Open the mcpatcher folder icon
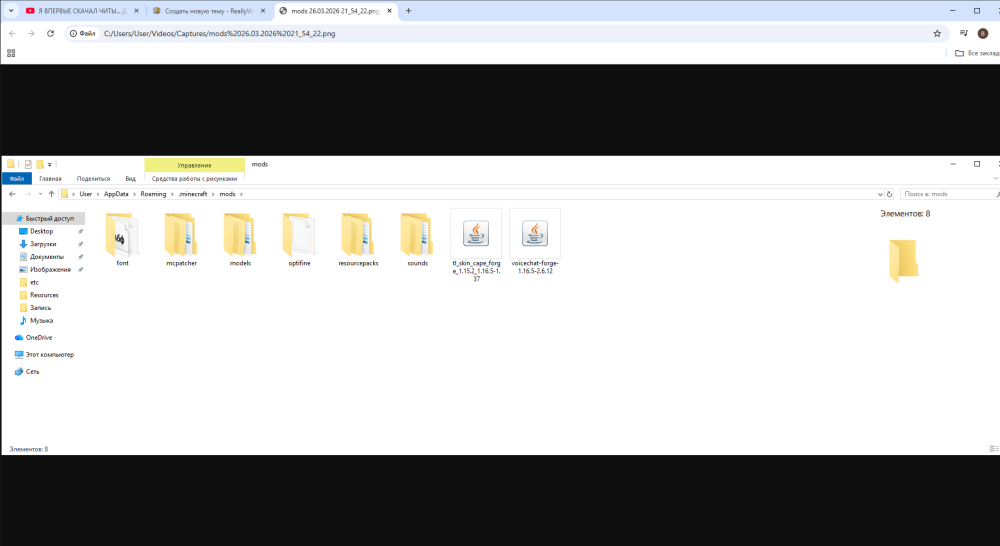 coord(181,235)
